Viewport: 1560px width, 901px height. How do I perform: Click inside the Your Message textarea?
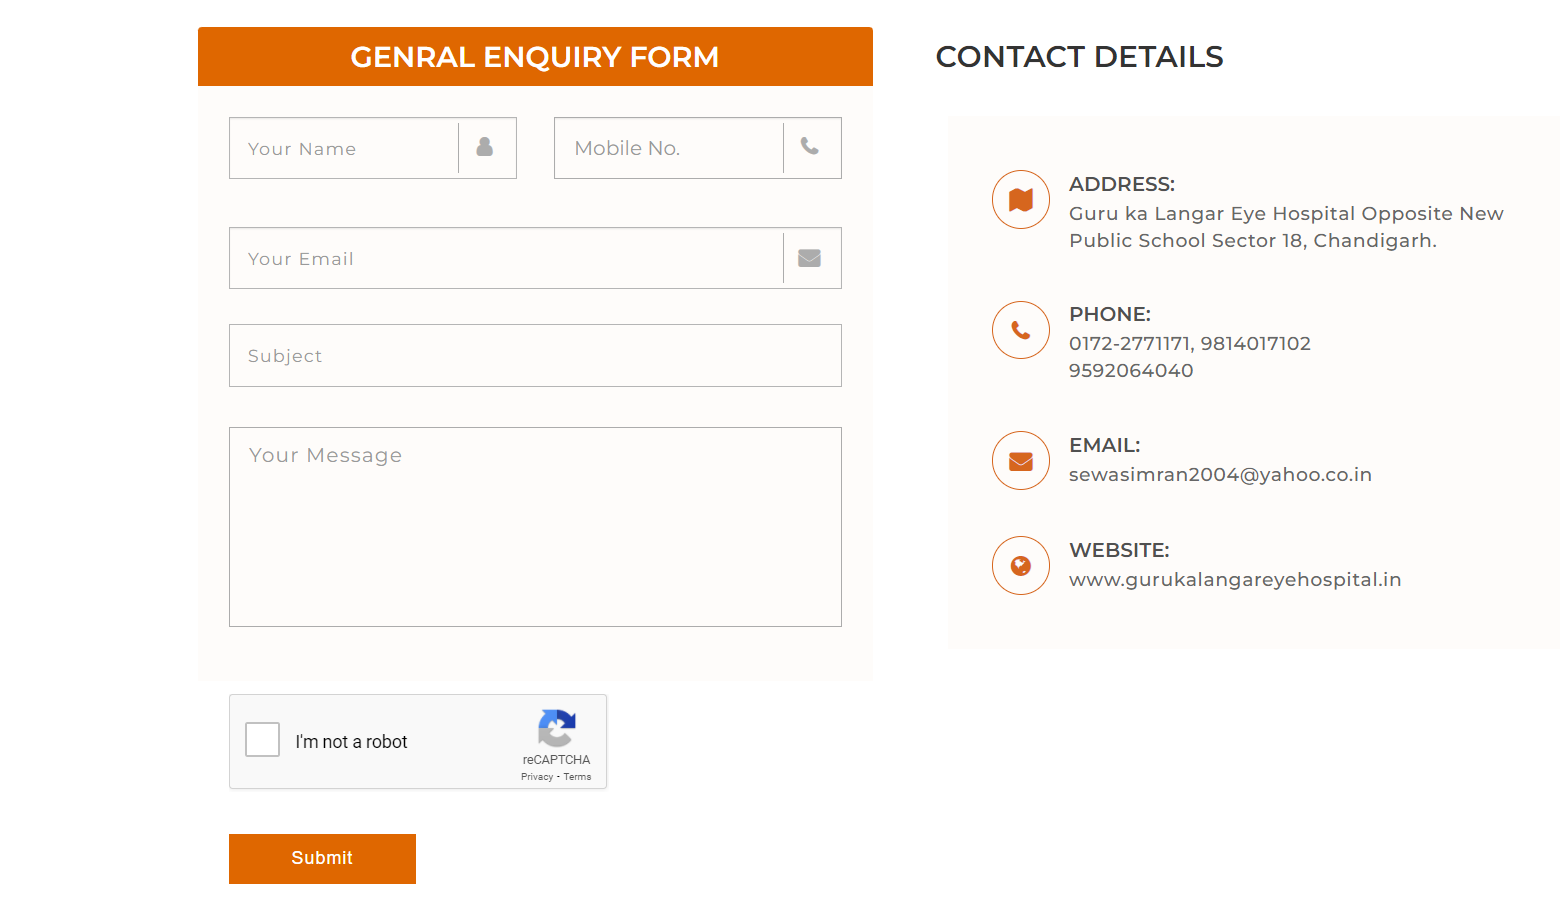[535, 527]
